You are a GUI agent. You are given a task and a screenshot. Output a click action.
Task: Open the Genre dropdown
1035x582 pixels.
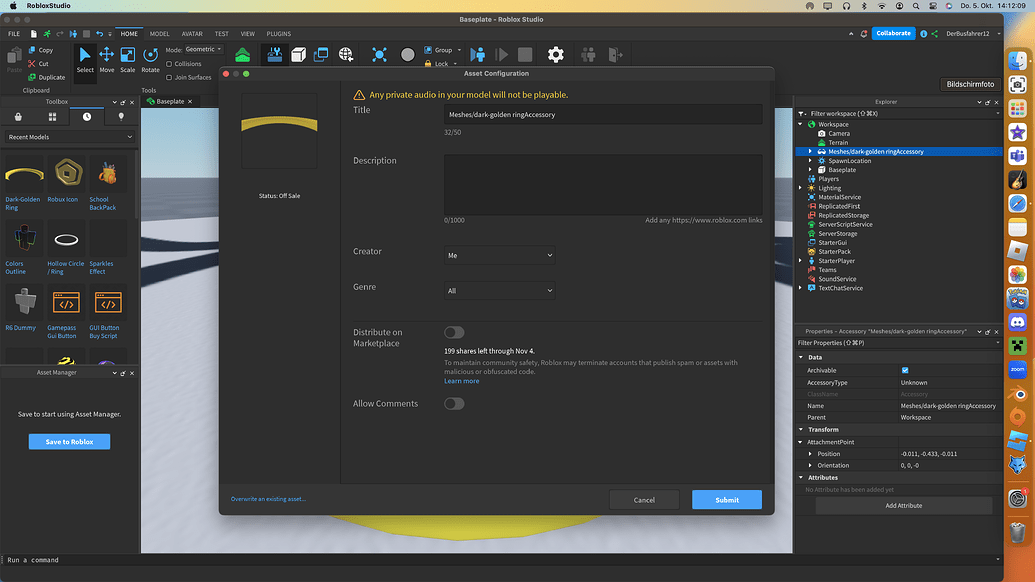[x=501, y=290]
